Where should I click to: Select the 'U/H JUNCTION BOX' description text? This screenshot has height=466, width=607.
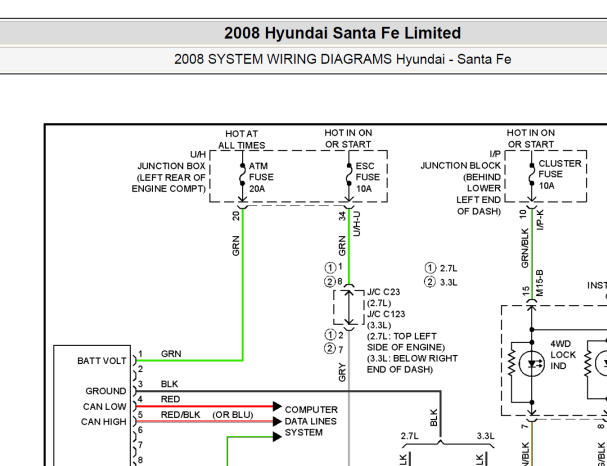tap(169, 171)
